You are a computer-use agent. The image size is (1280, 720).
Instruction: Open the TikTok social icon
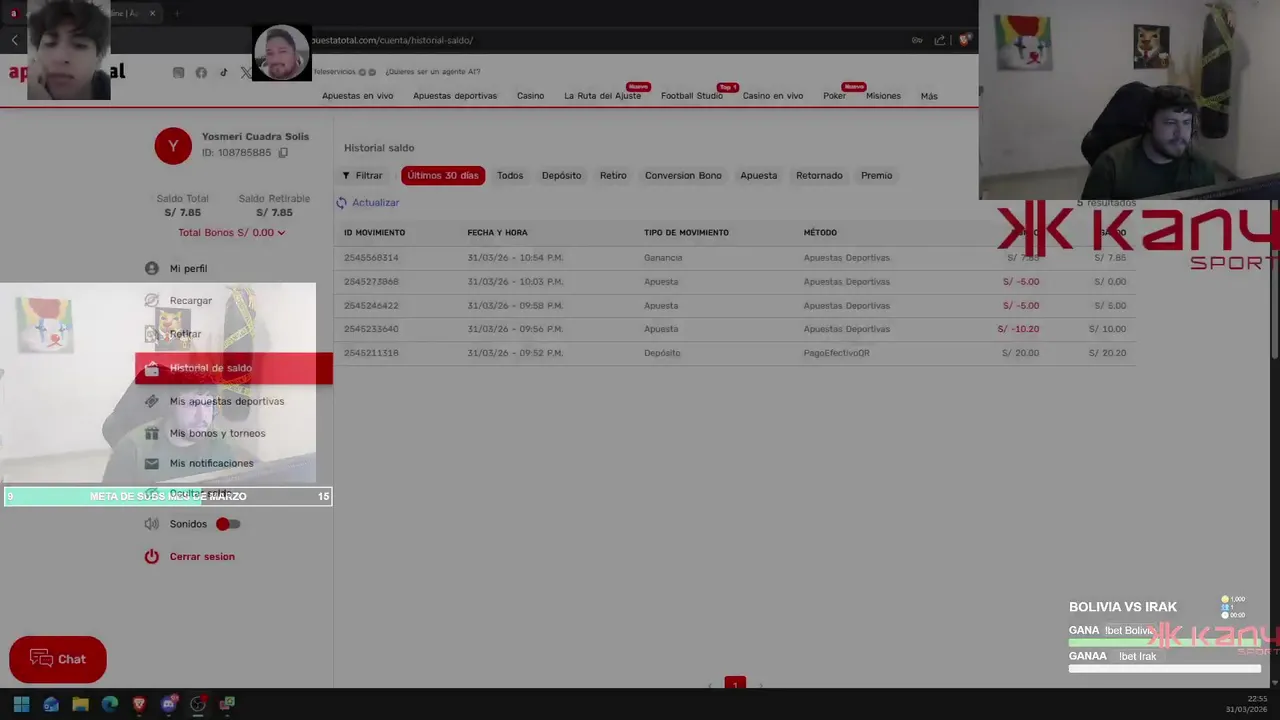pyautogui.click(x=223, y=72)
